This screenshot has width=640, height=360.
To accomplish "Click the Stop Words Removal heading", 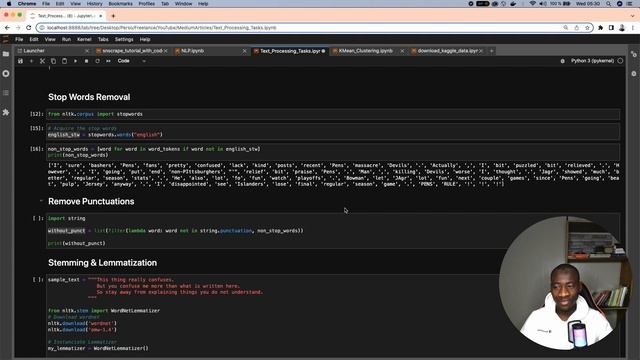I will pyautogui.click(x=89, y=97).
